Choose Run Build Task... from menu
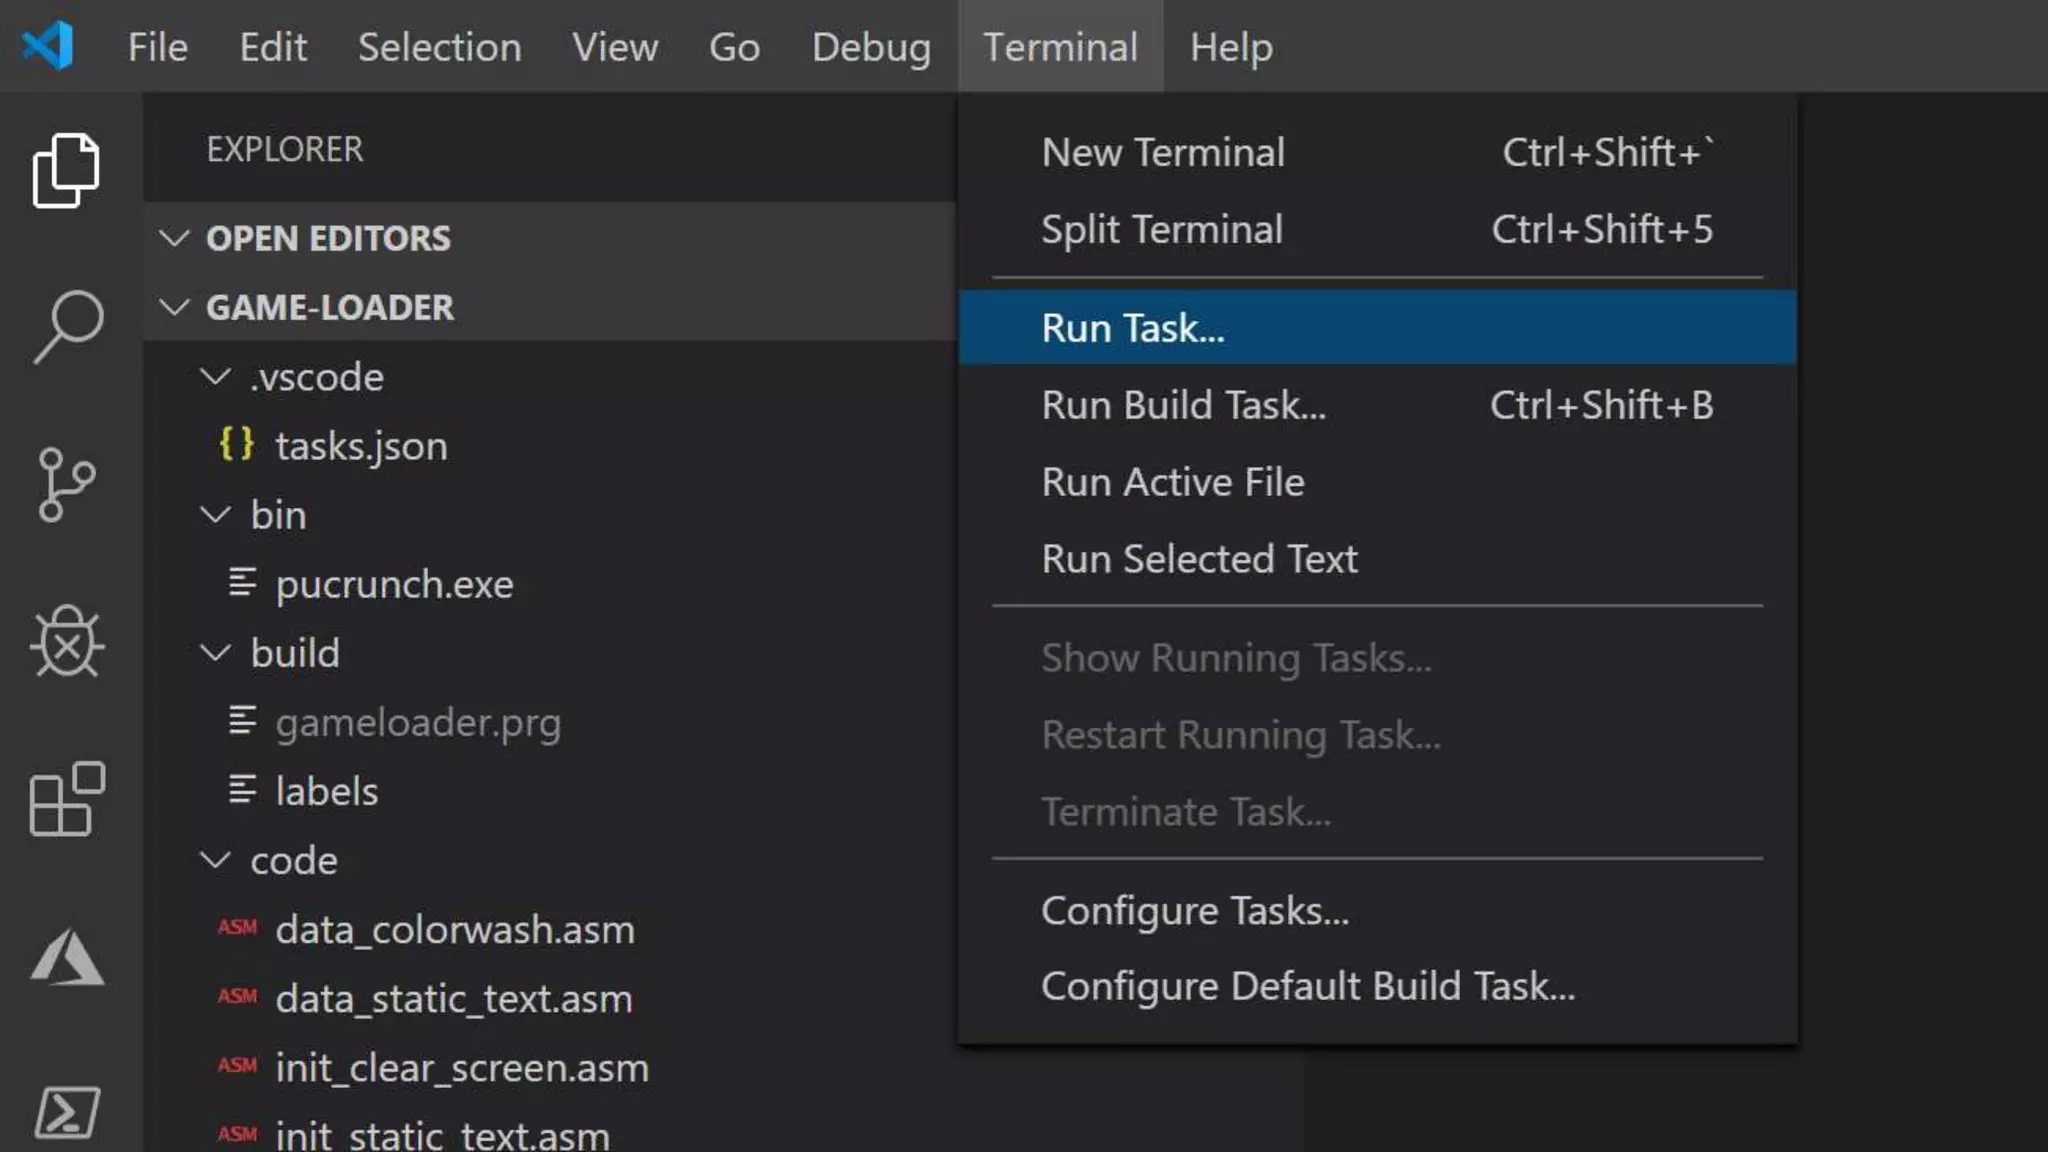This screenshot has height=1152, width=2048. [x=1183, y=405]
